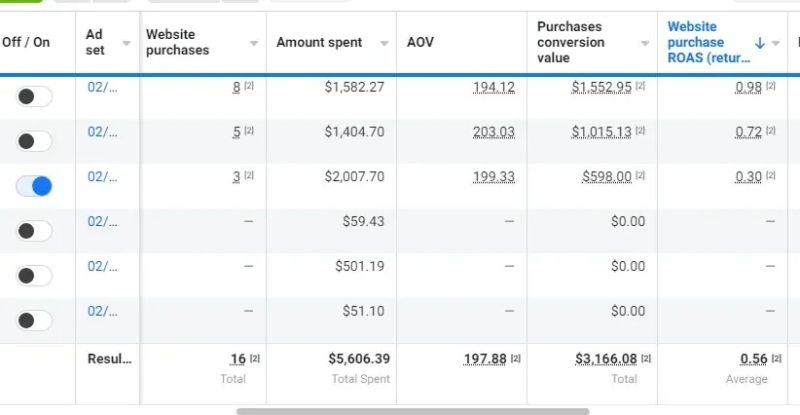Viewport: 800px width, 415px height.
Task: Open the ad set link in the $1,404.70 row
Action: tap(102, 132)
